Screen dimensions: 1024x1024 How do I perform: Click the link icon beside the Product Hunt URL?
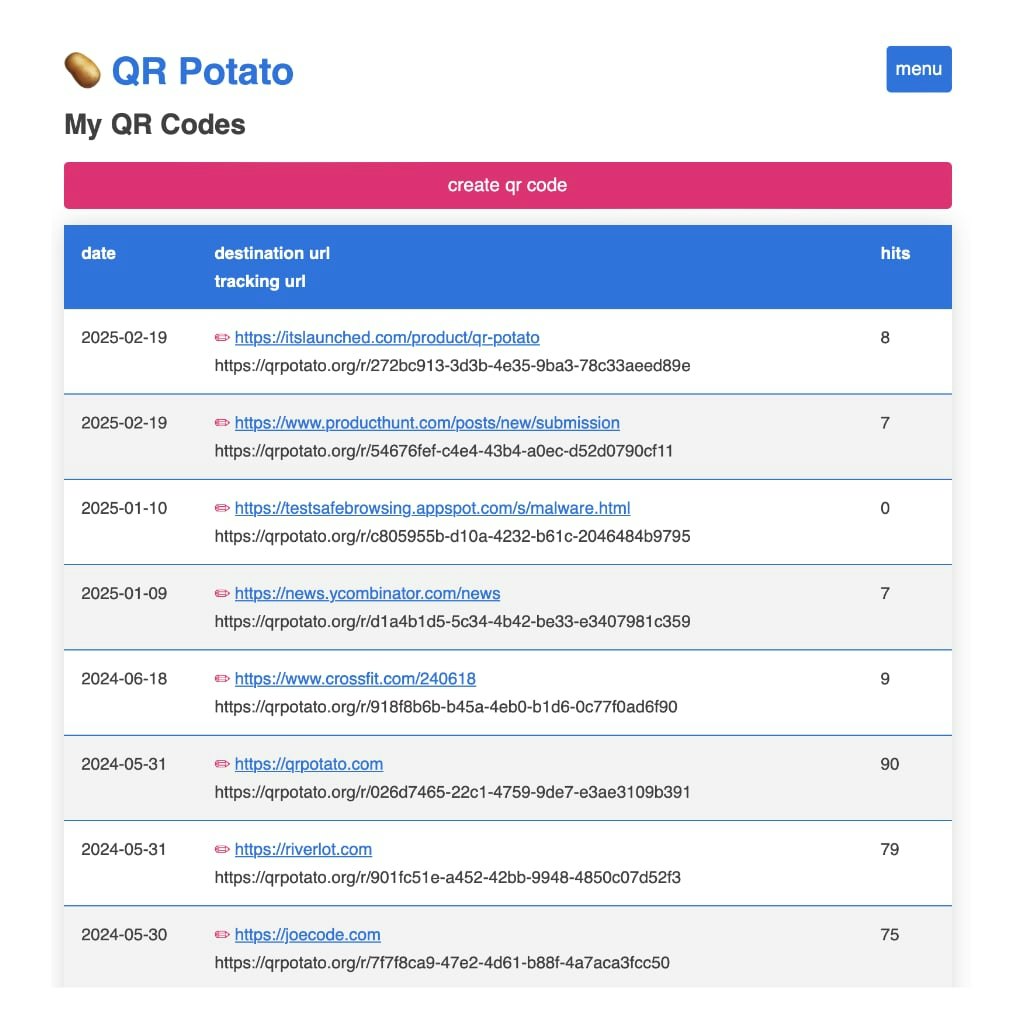coord(221,423)
